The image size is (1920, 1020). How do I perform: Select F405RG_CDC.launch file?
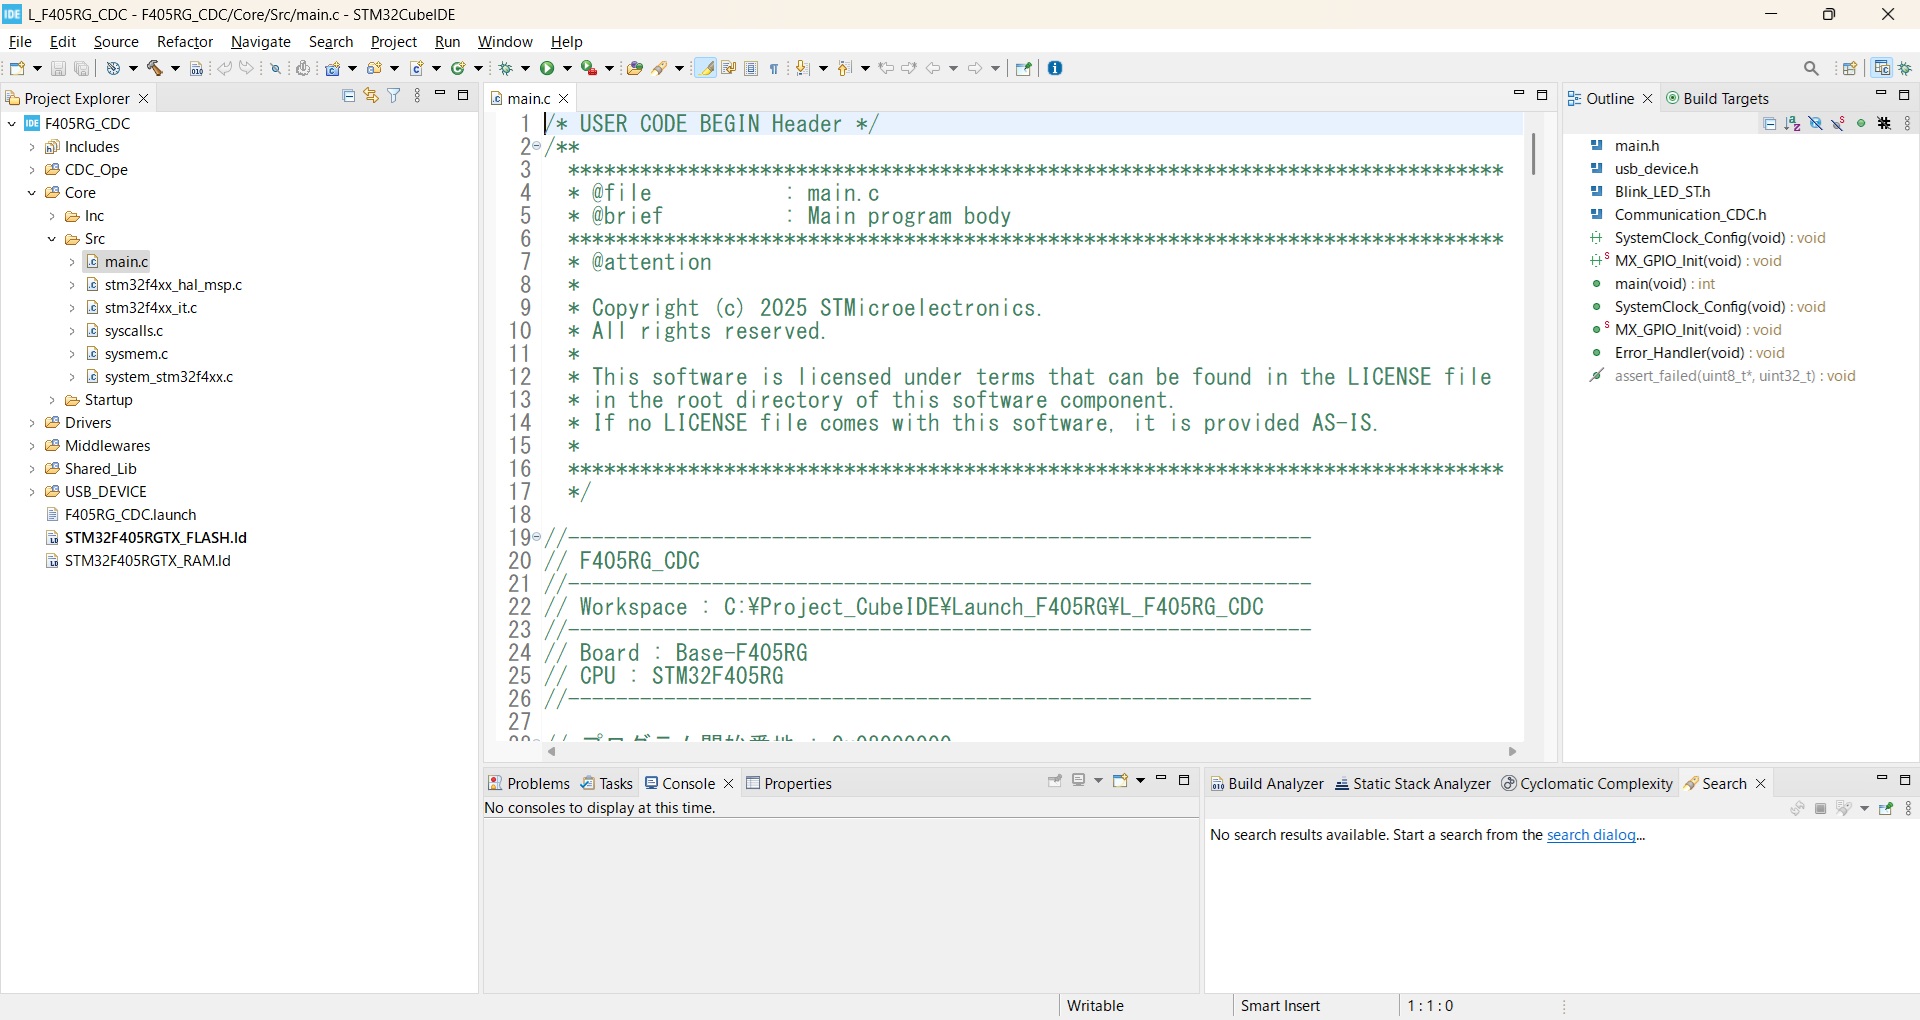pyautogui.click(x=130, y=515)
